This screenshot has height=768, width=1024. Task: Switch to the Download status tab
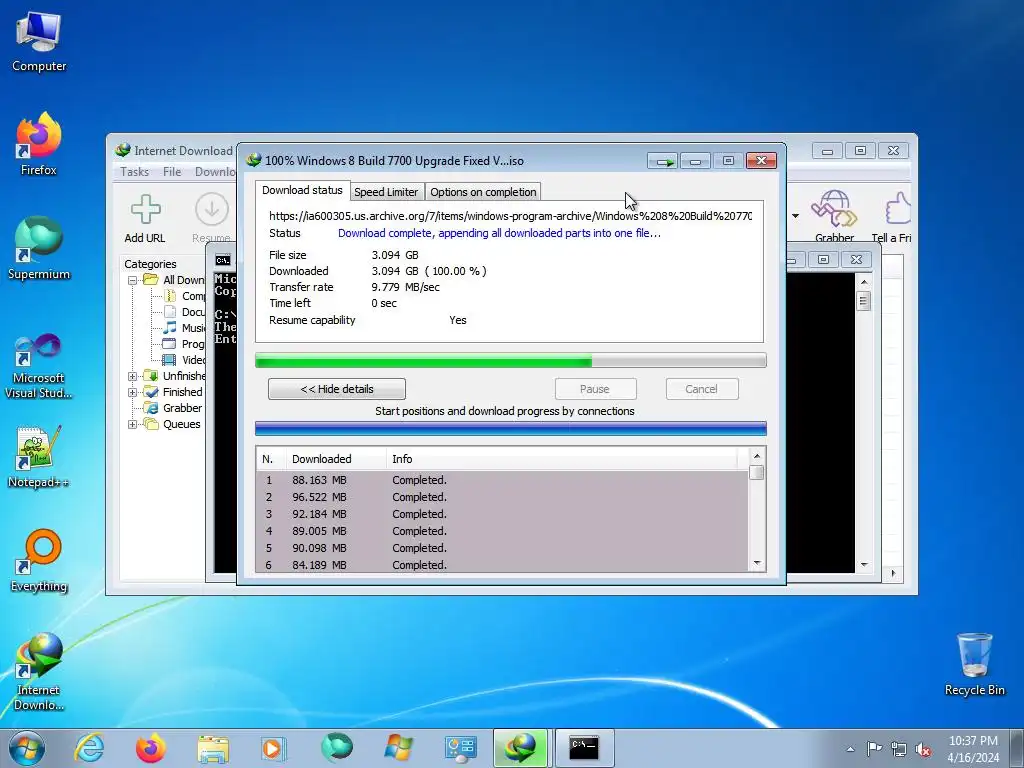tap(302, 190)
